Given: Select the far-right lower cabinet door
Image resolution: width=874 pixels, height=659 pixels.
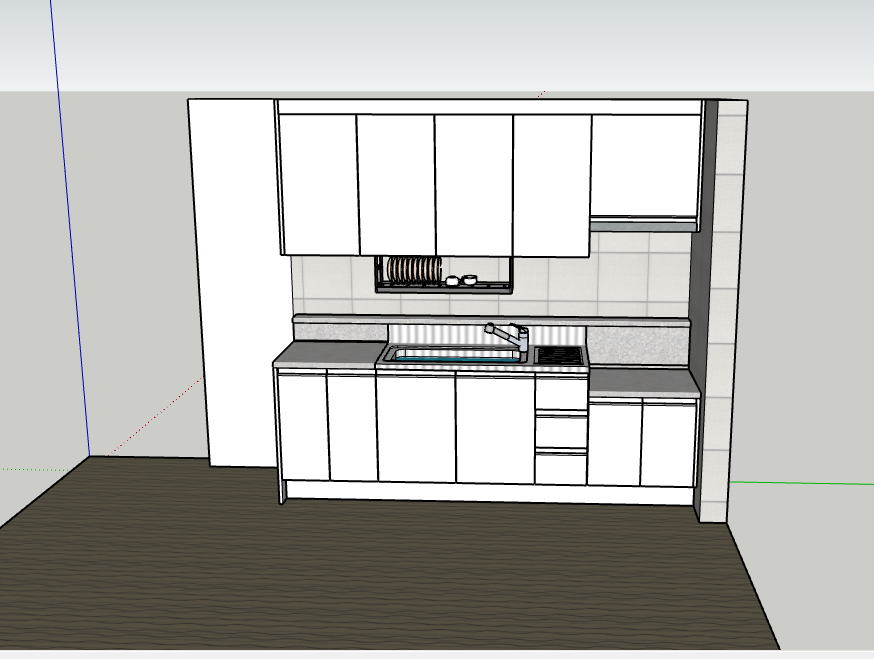Looking at the screenshot, I should (668, 444).
